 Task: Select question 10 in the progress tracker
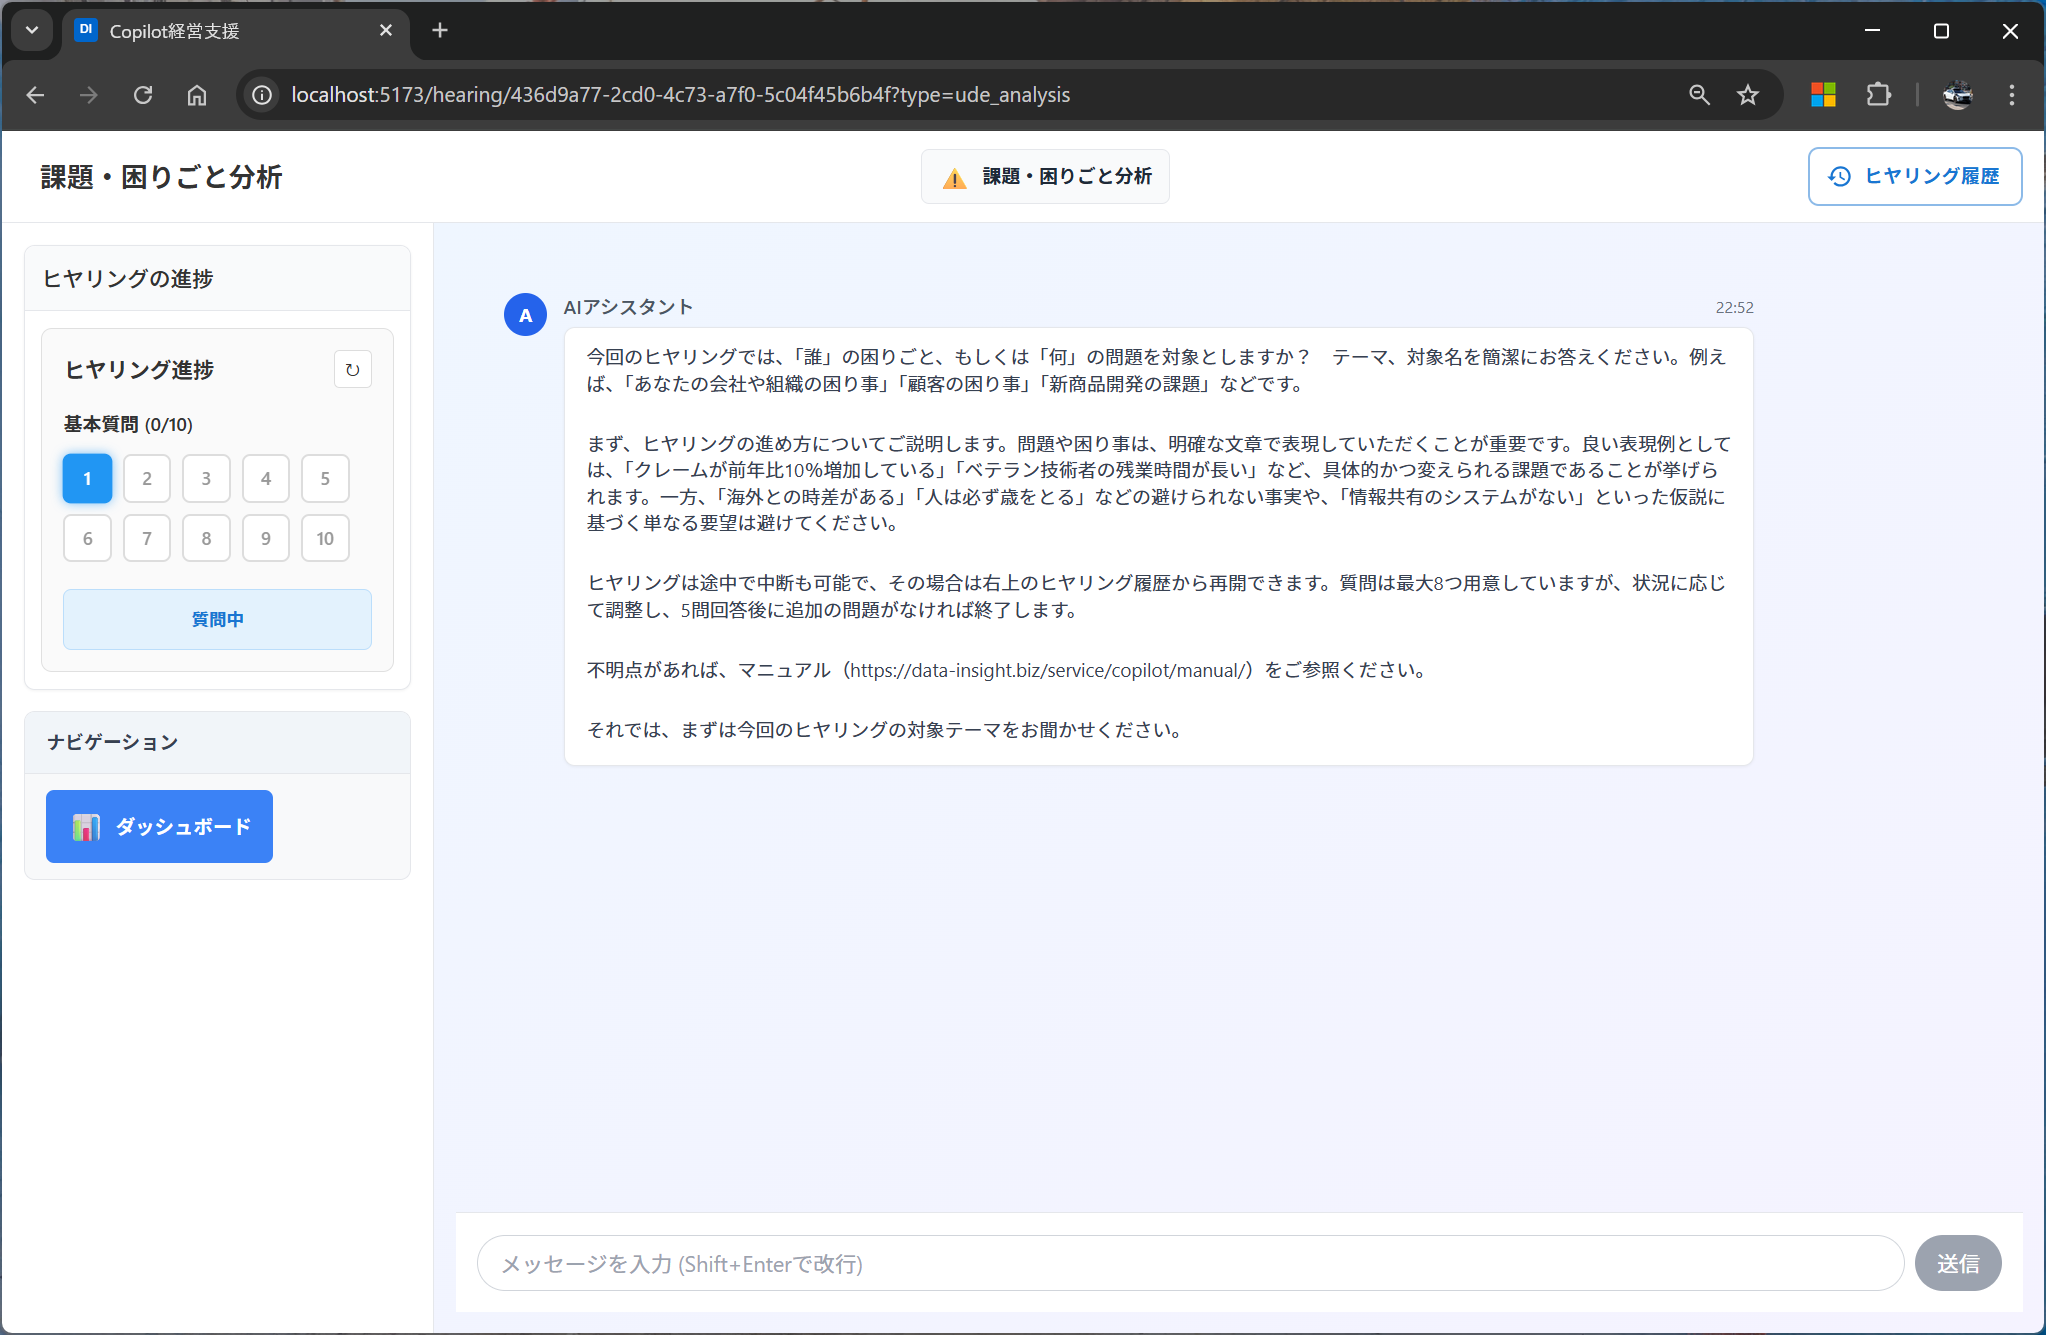pyautogui.click(x=325, y=538)
